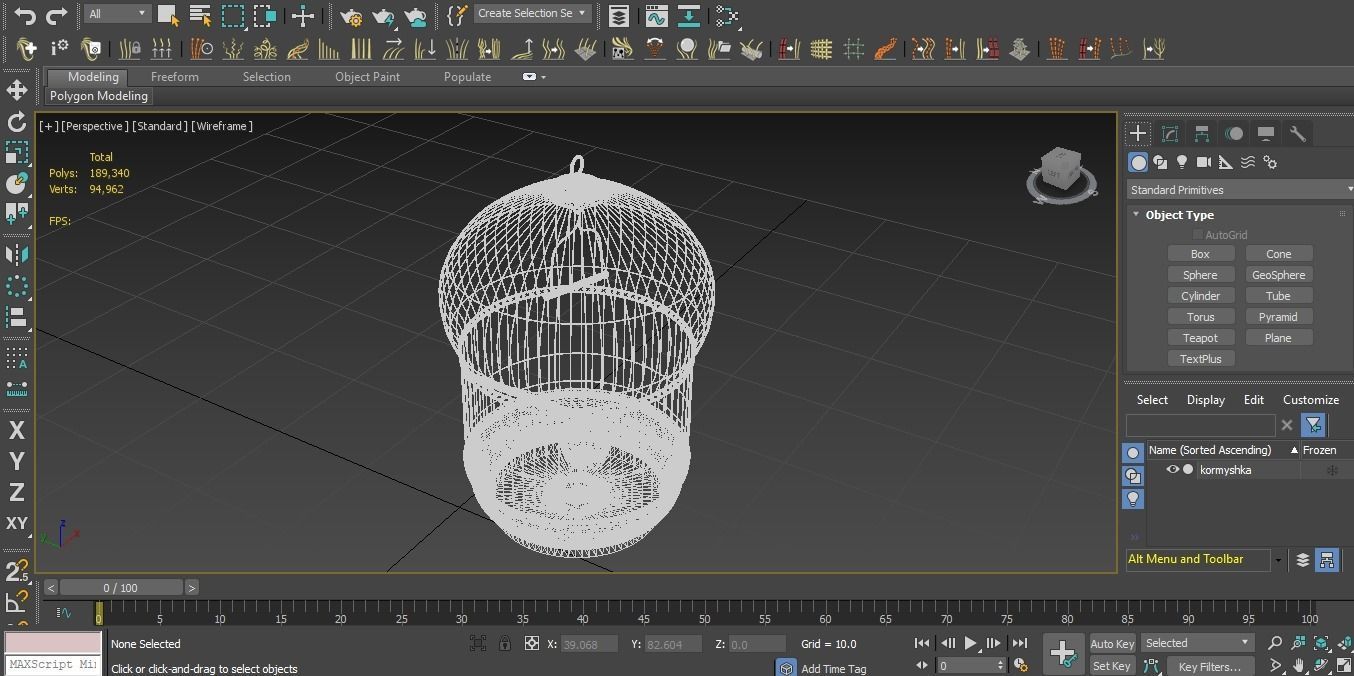
Task: Constrain to Y axis button
Action: click(x=17, y=462)
